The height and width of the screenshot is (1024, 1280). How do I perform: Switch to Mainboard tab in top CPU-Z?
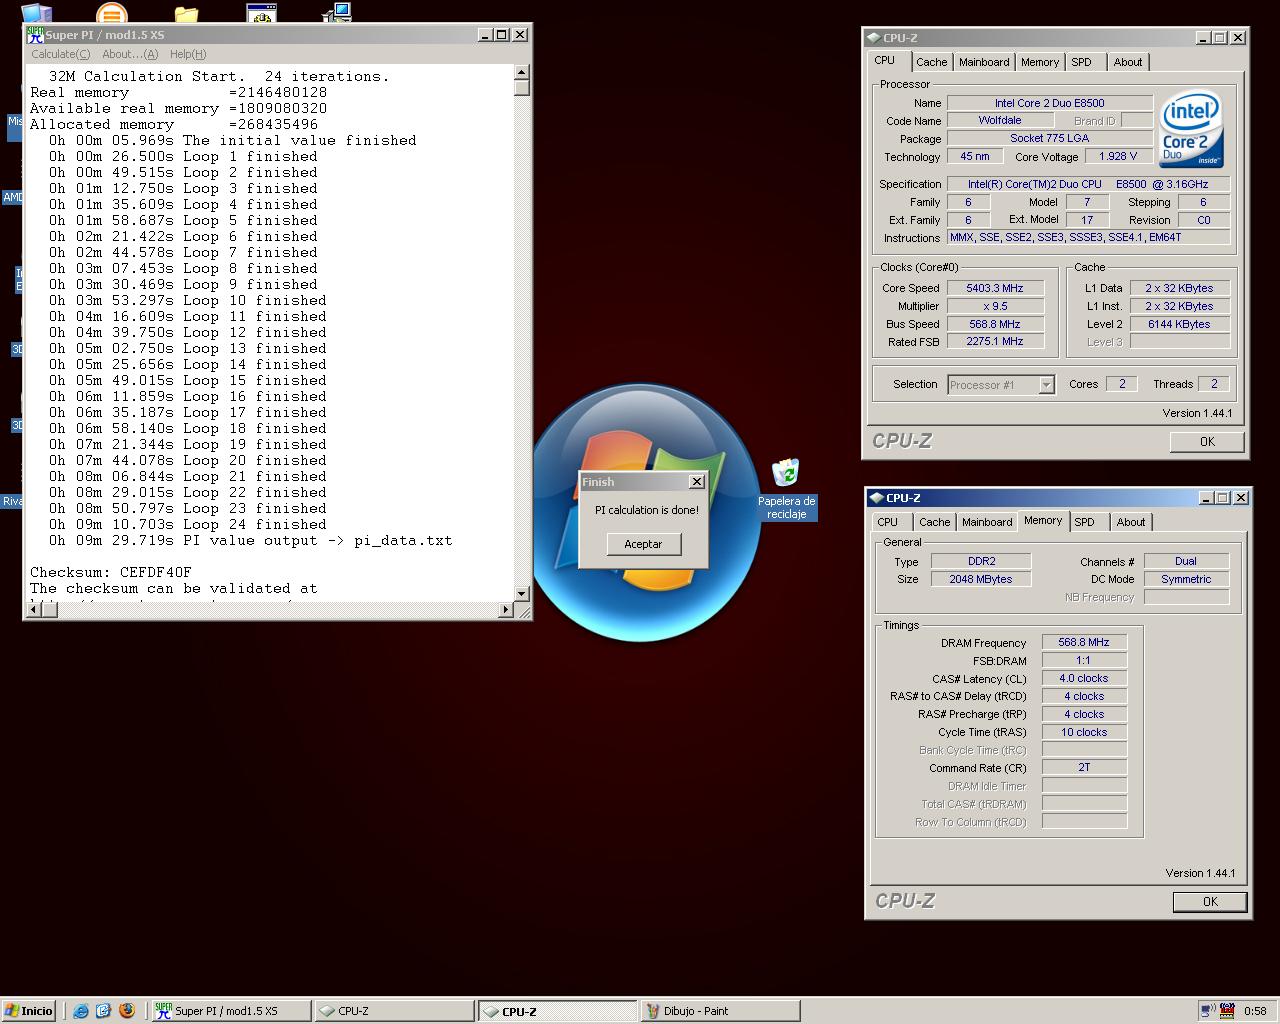coord(984,62)
